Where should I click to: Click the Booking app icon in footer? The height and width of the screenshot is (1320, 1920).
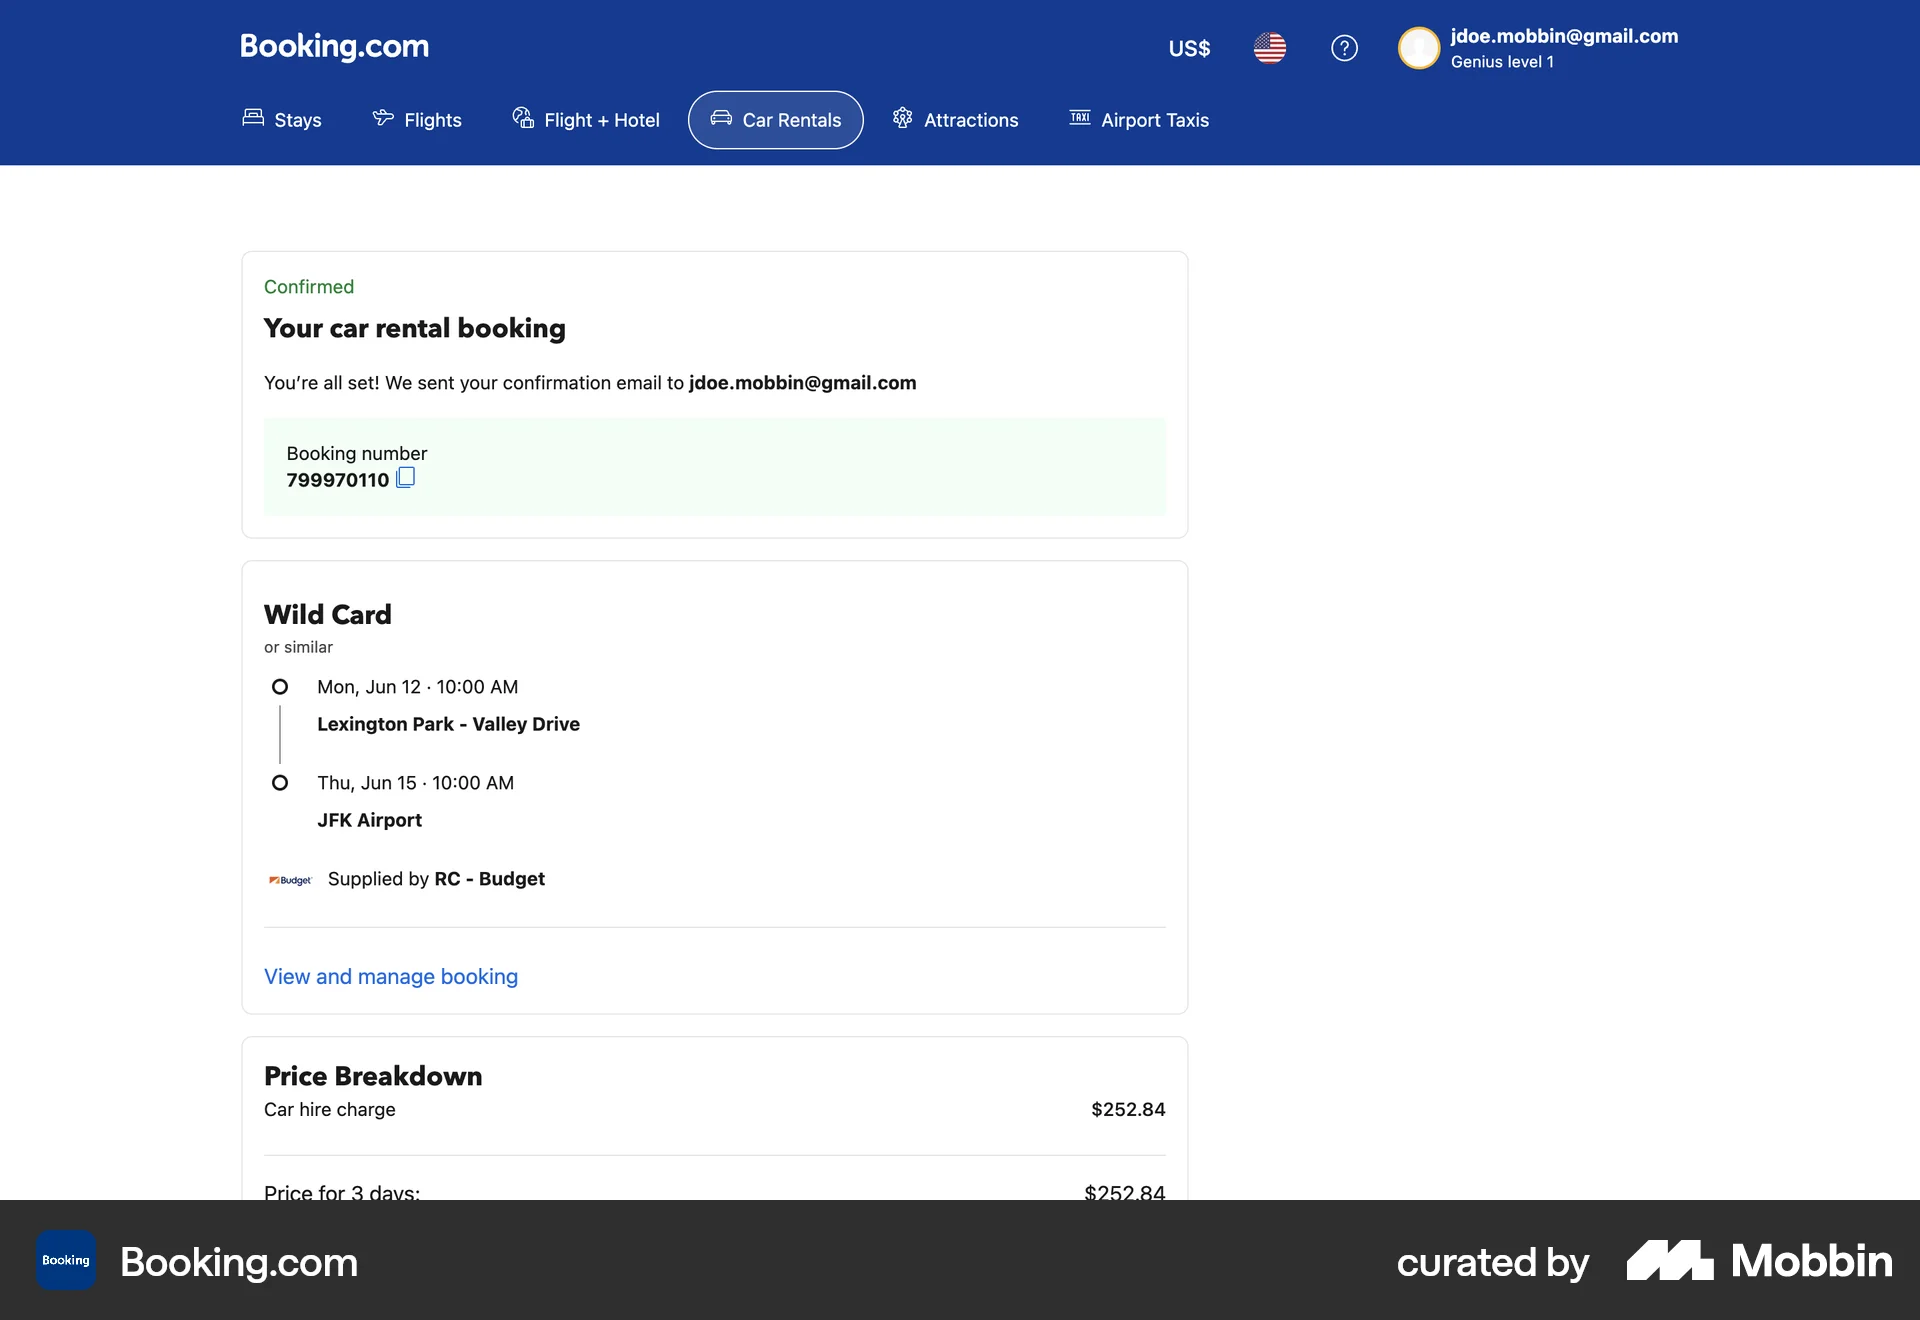click(x=64, y=1261)
